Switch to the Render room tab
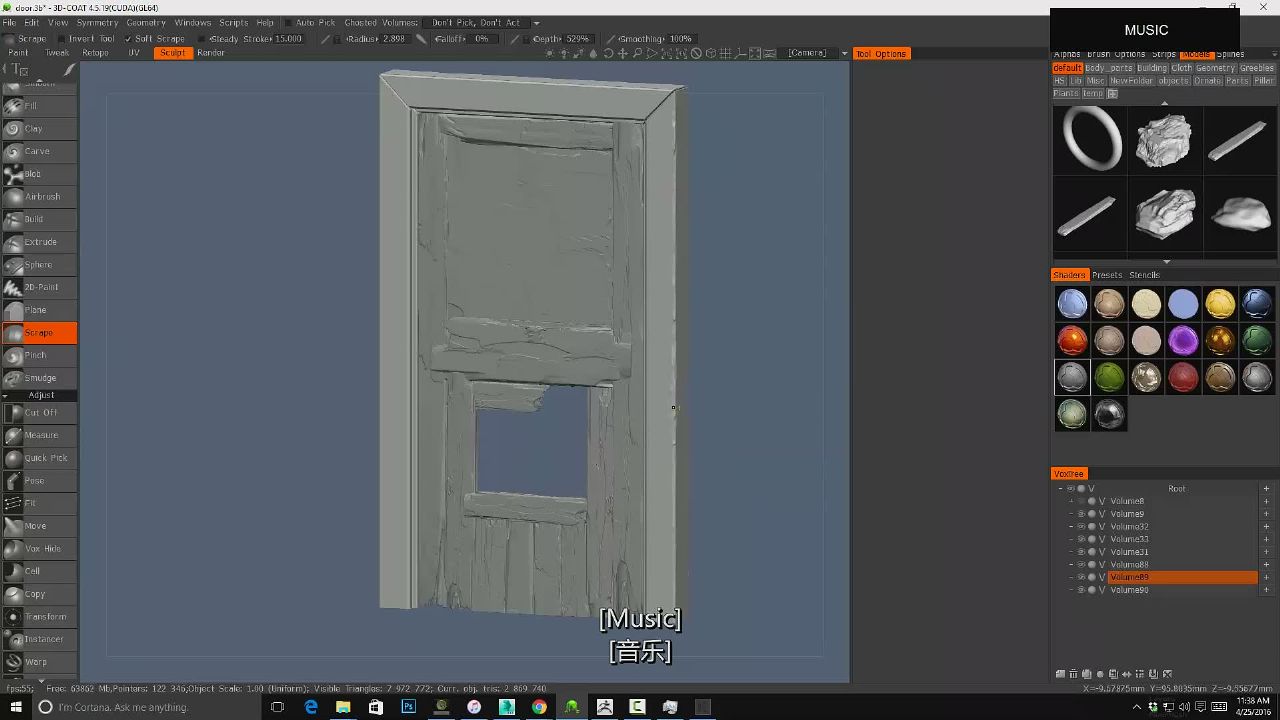 [x=211, y=53]
